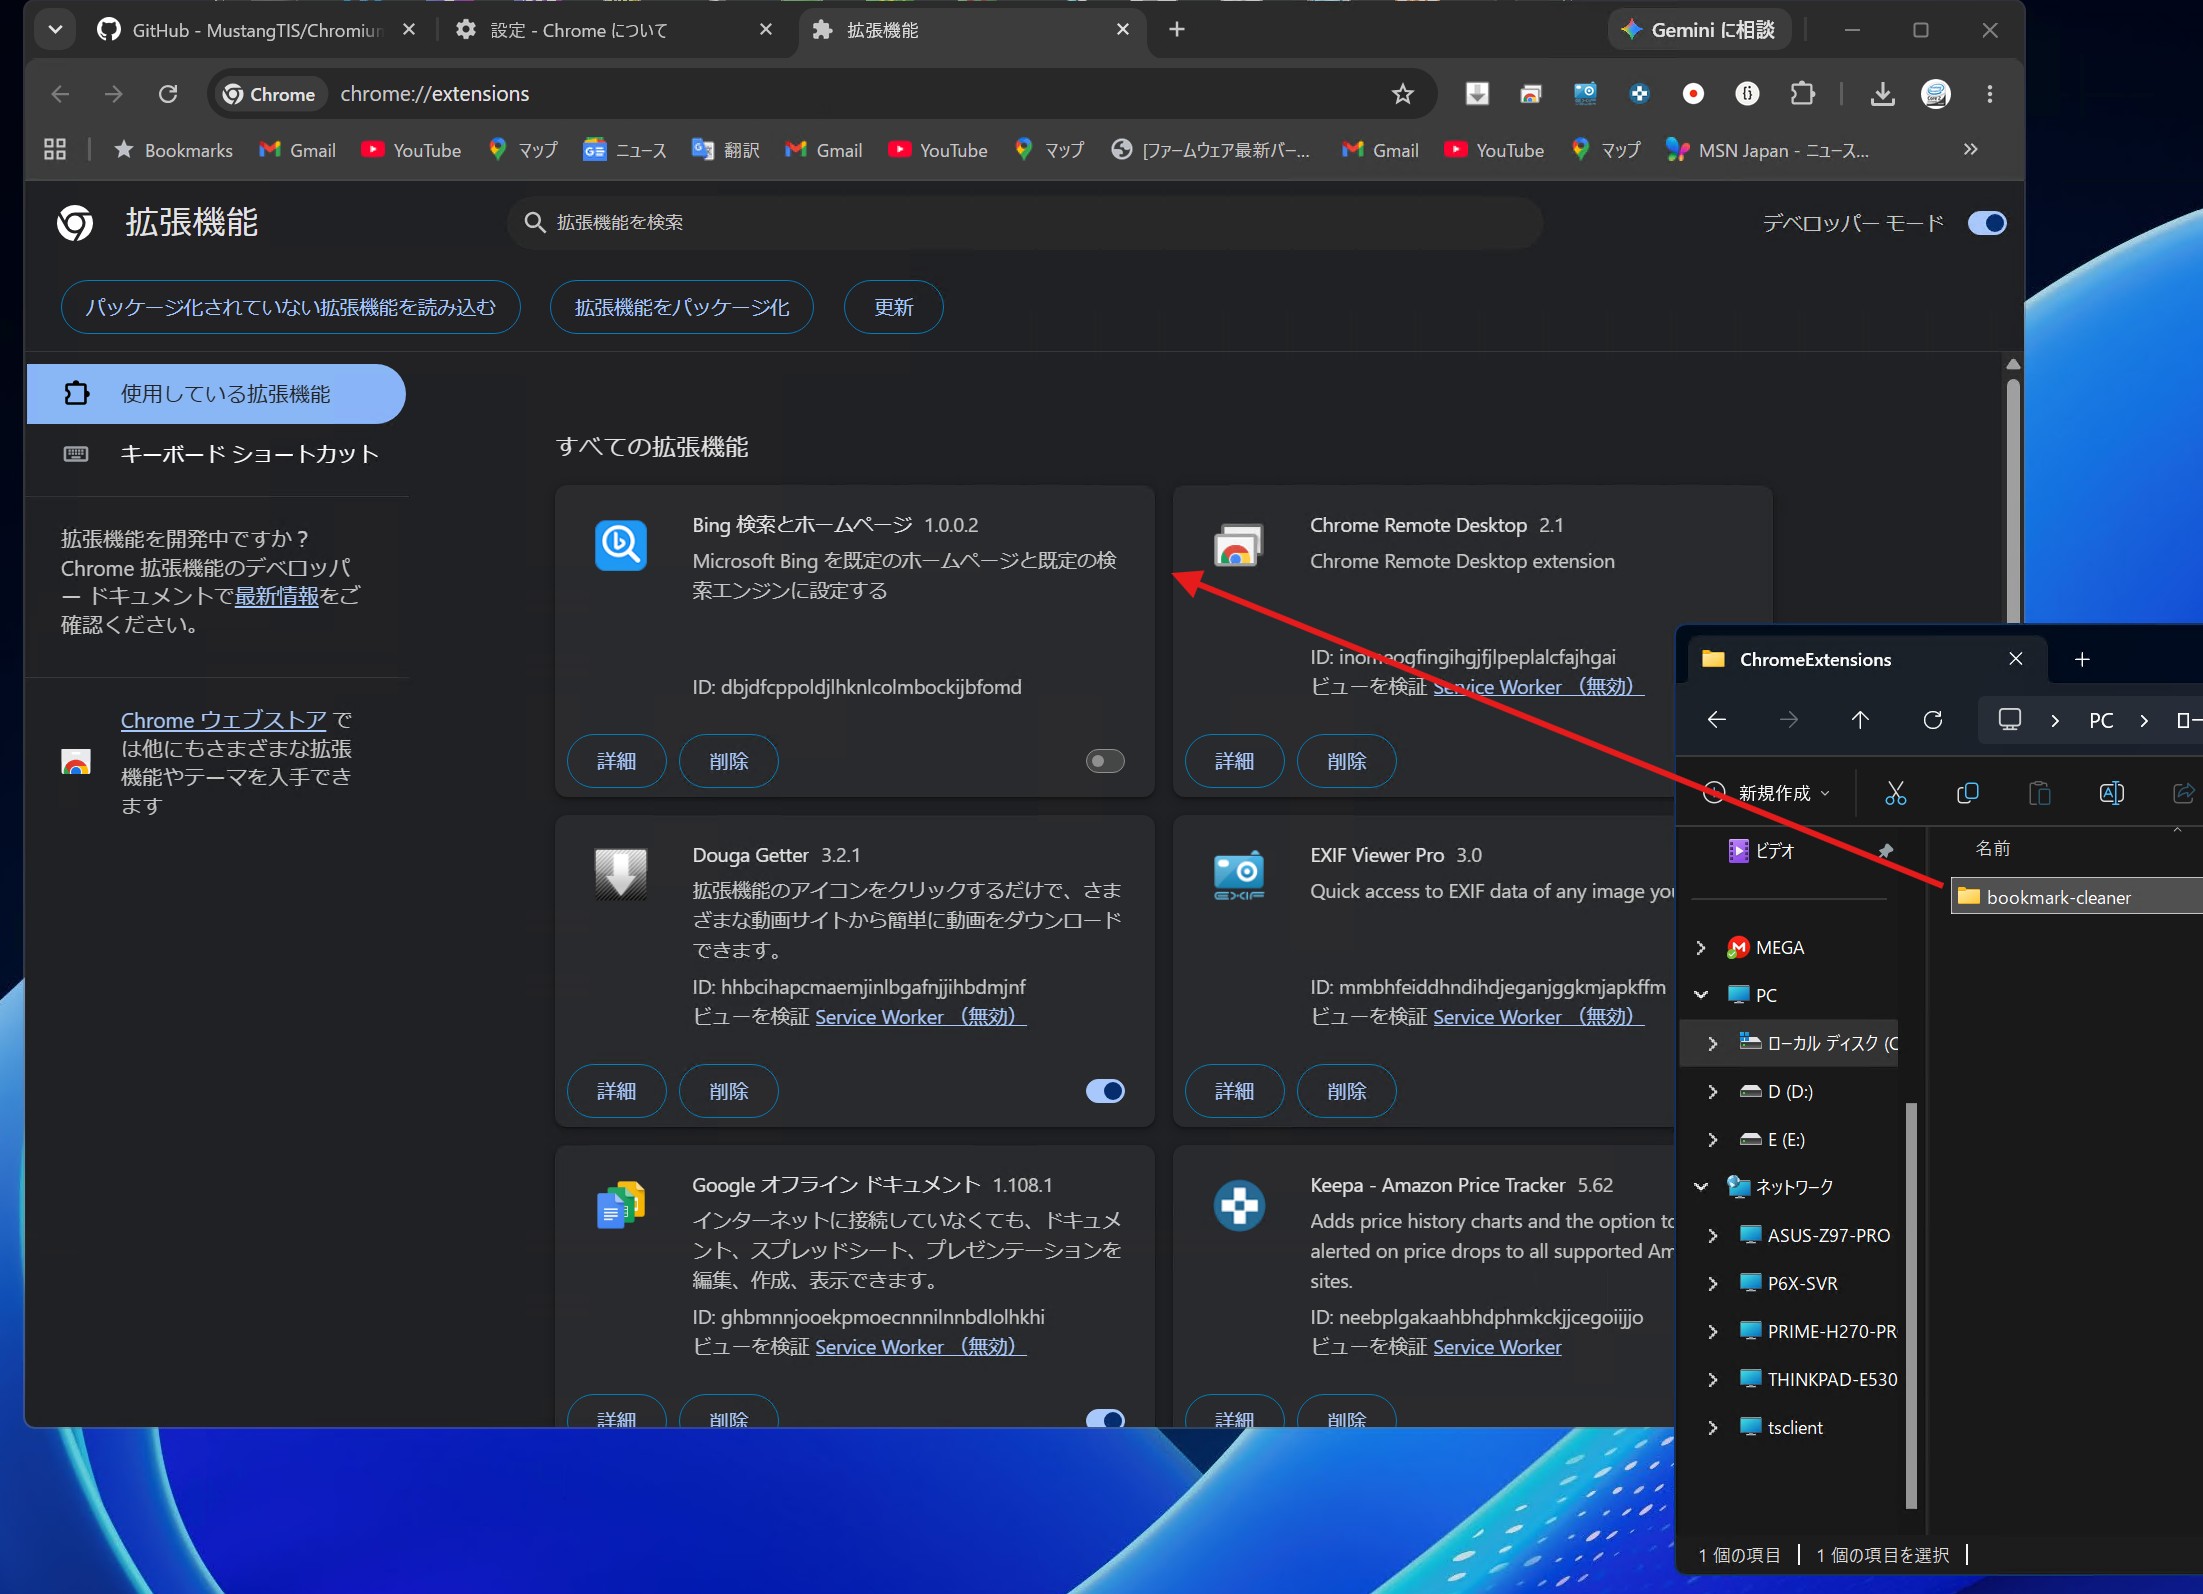Open the MSN Japan bookmark

(1766, 150)
